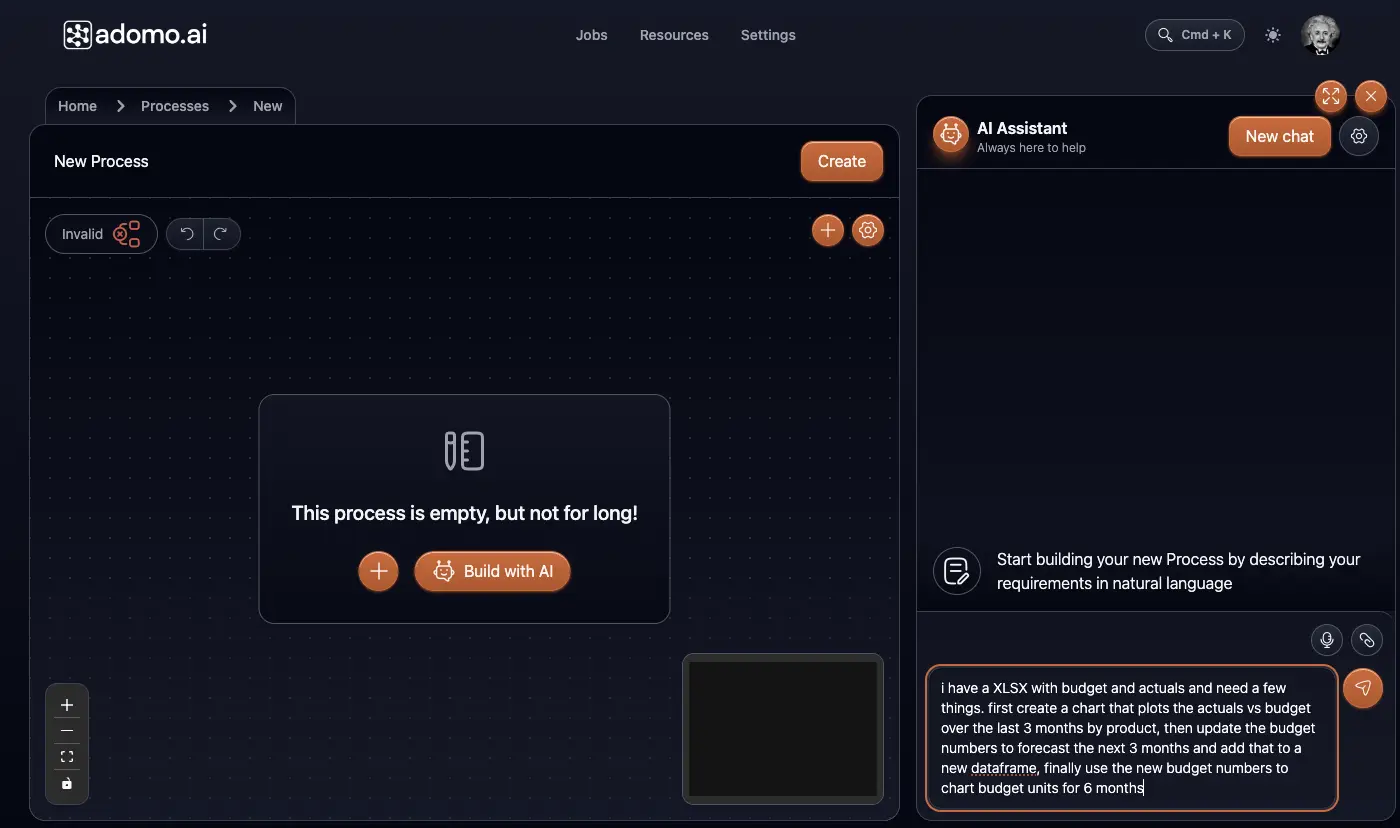Undo the last canvas change

(185, 233)
